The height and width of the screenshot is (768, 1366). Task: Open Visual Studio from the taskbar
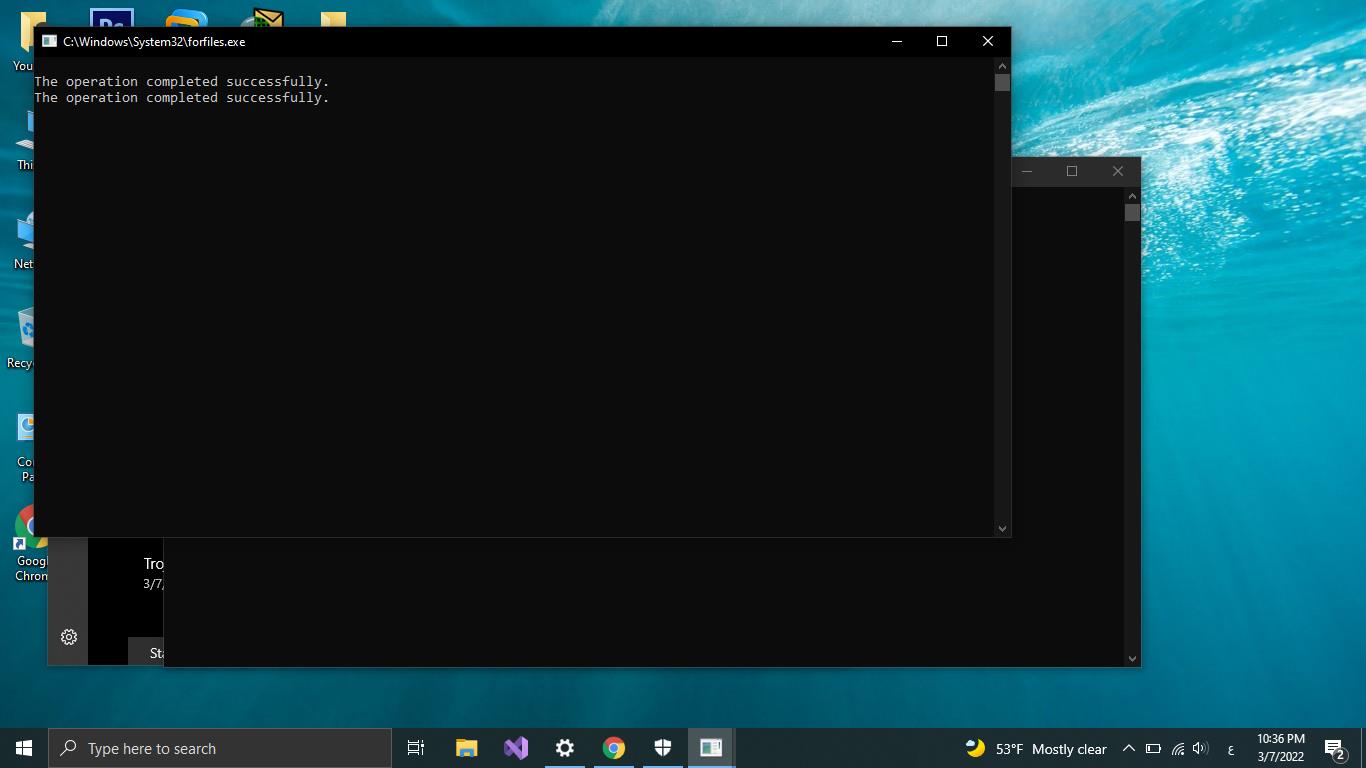point(515,748)
